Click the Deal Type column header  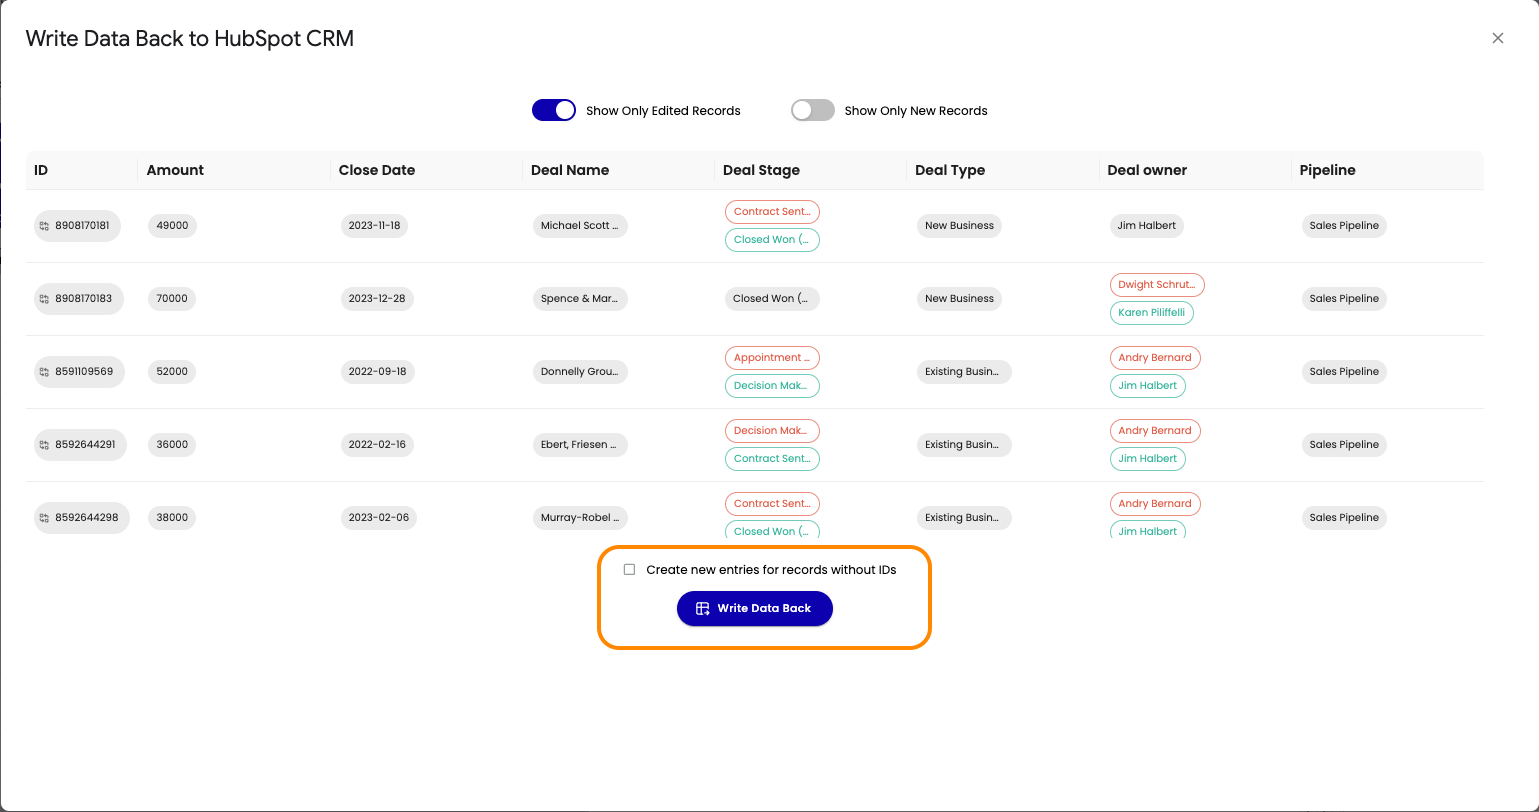[950, 170]
